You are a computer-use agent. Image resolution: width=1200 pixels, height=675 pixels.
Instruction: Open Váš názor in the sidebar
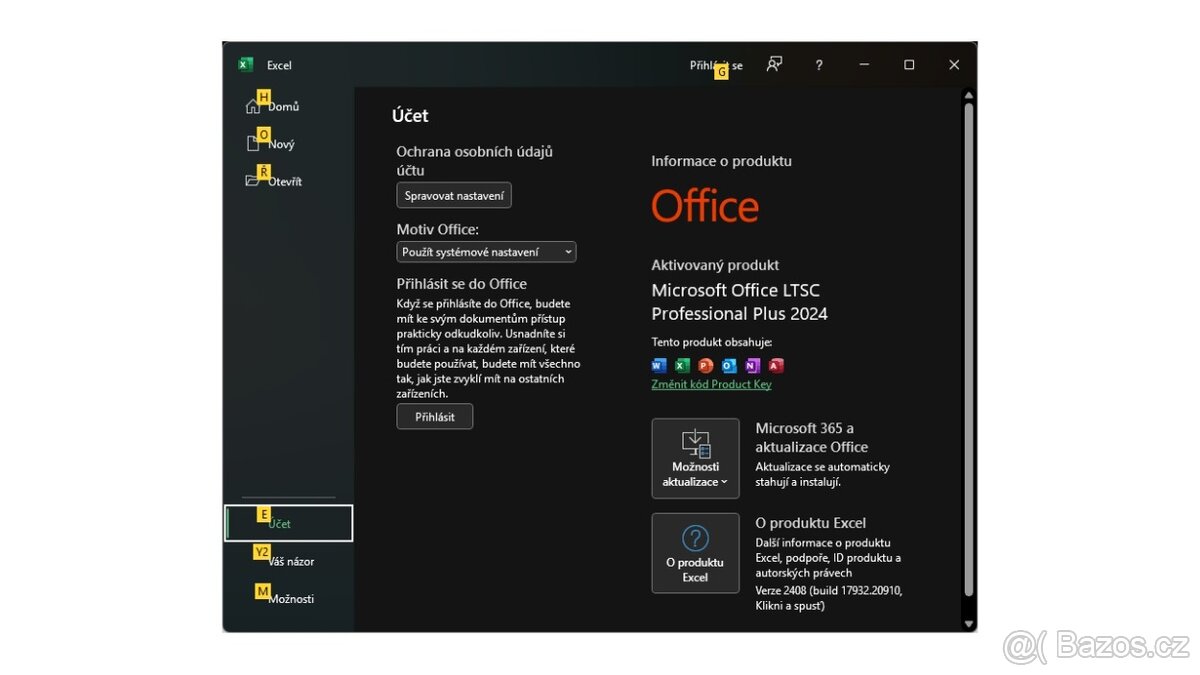tap(288, 561)
